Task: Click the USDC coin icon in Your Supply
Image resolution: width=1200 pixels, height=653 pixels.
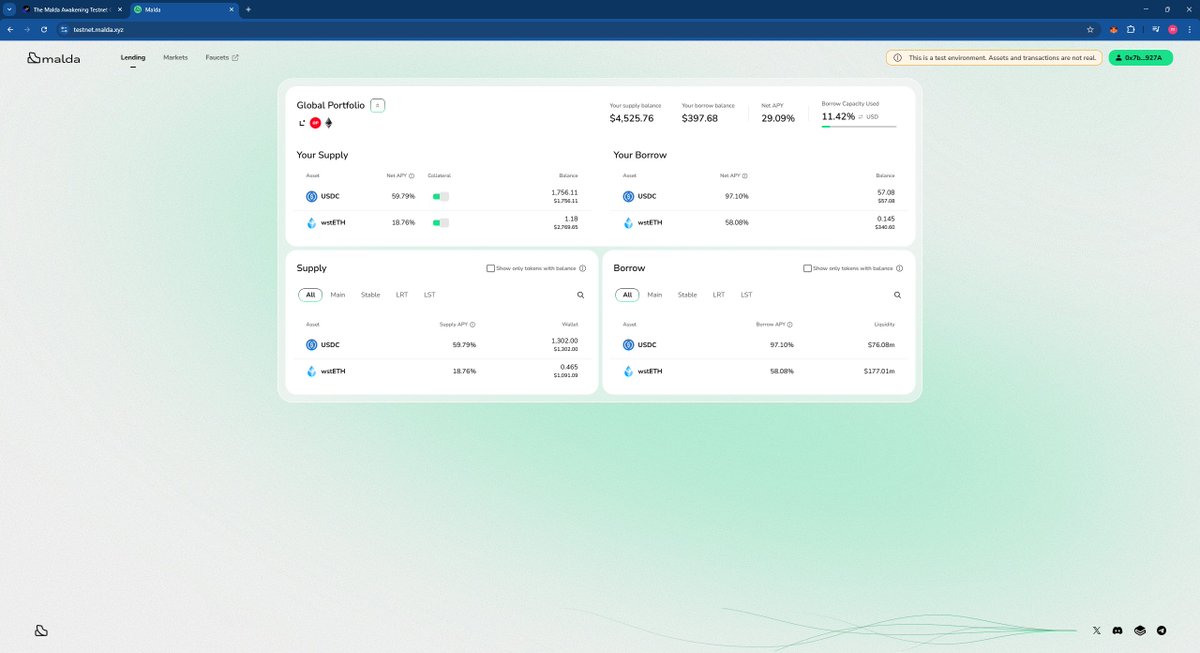Action: pyautogui.click(x=312, y=196)
